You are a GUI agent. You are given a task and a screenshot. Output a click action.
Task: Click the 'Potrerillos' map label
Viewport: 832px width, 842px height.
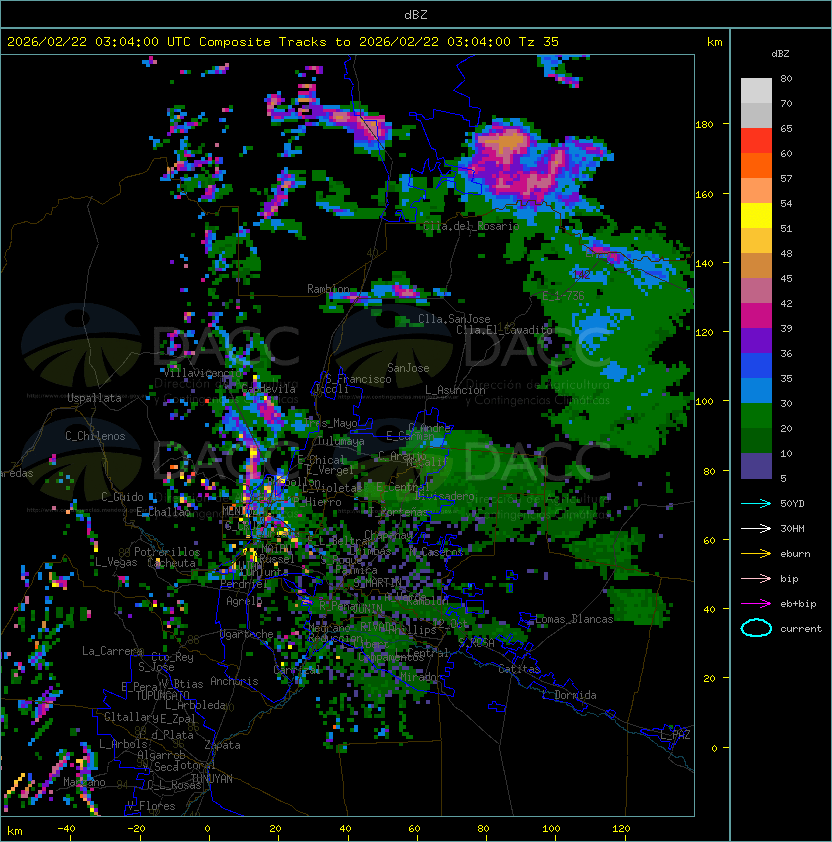(167, 552)
